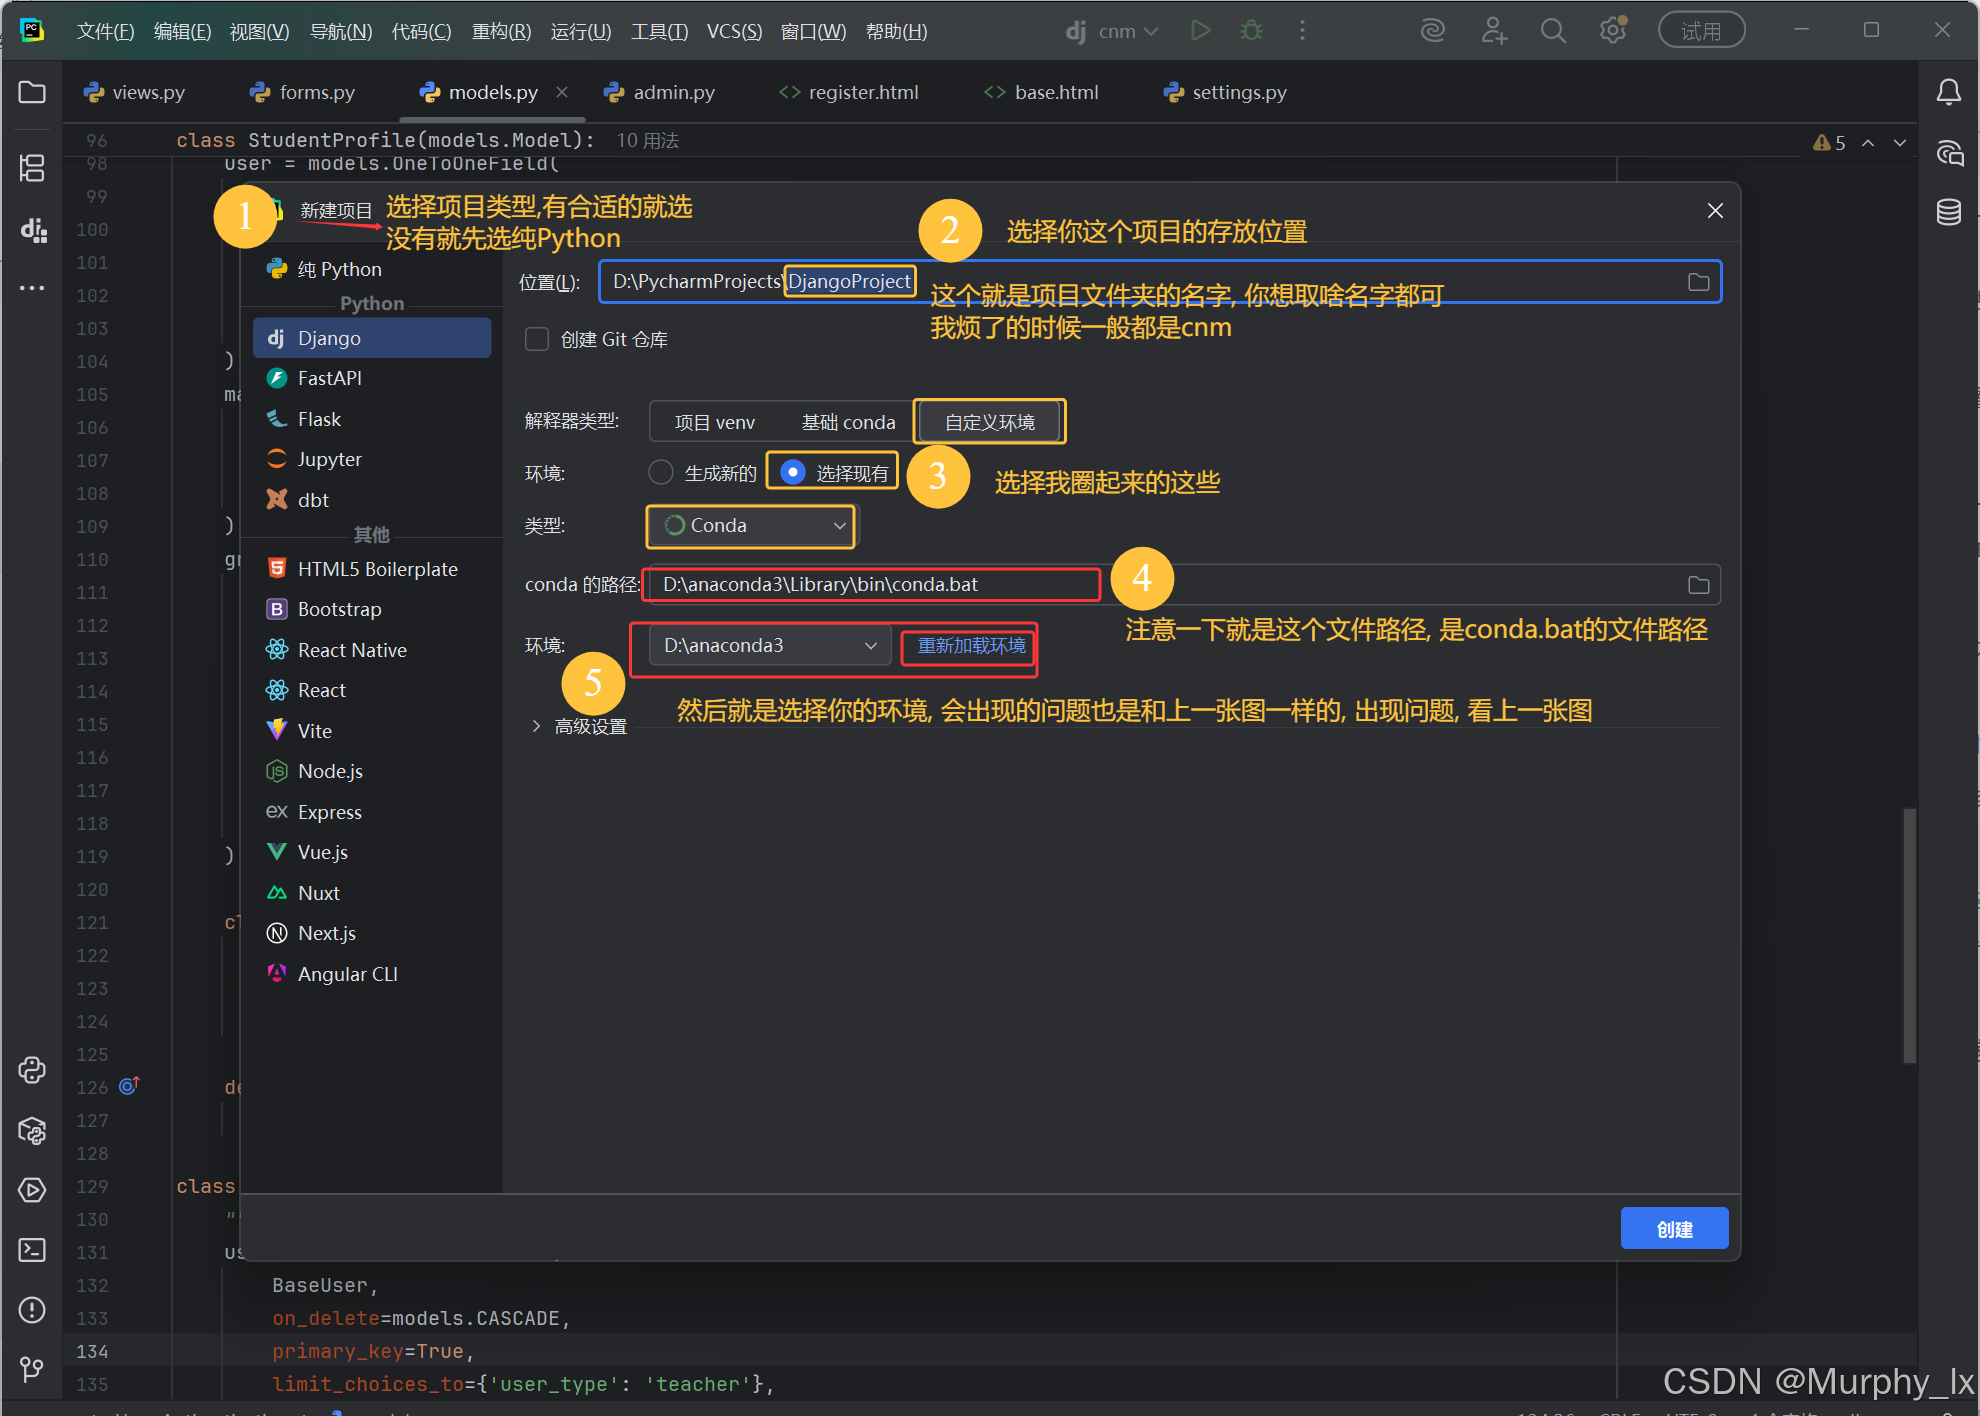Open the Terminal tool window
1980x1416 pixels.
pyautogui.click(x=32, y=1250)
